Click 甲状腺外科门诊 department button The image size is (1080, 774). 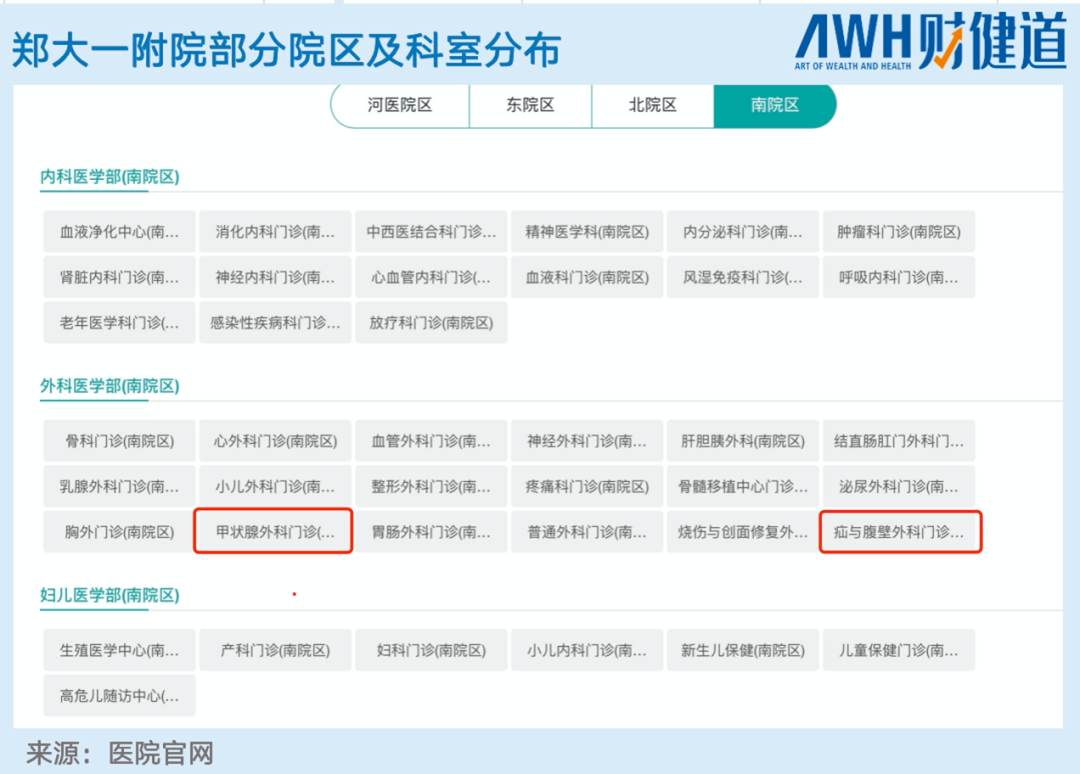275,532
